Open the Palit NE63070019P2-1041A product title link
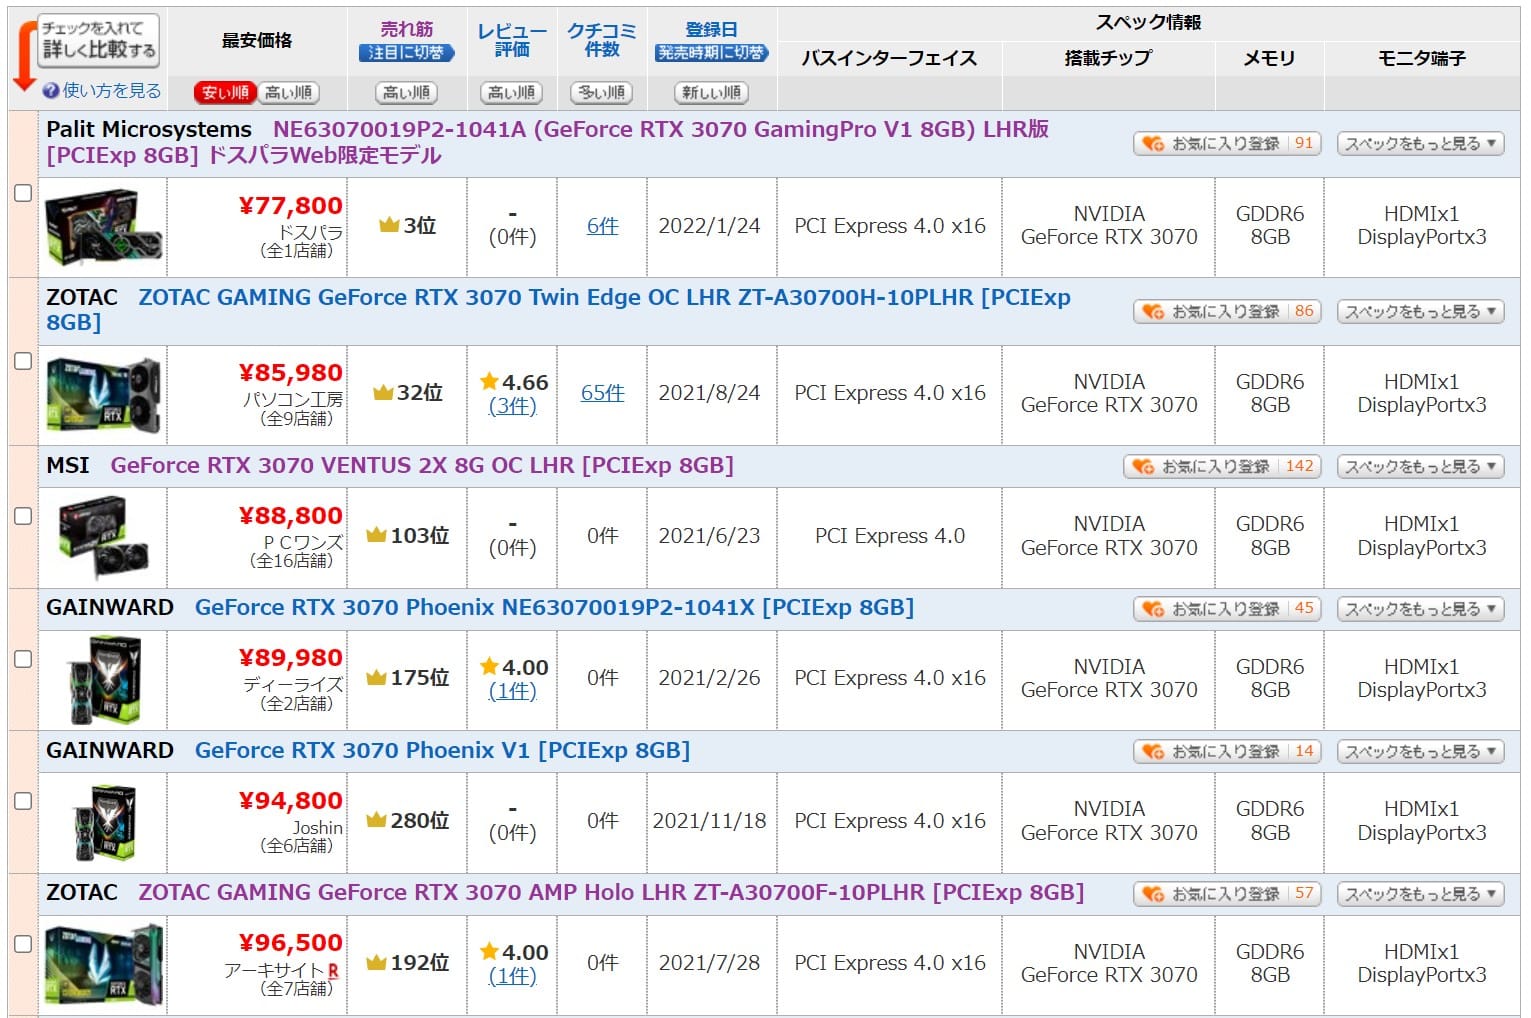The image size is (1531, 1018). pos(548,142)
